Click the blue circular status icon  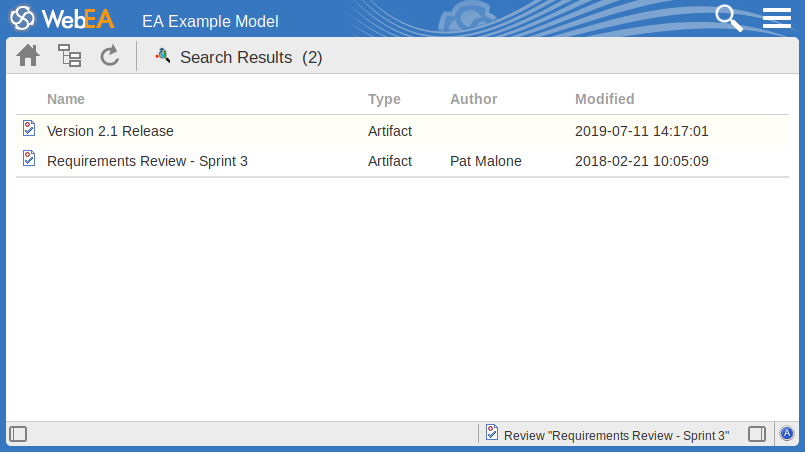click(x=787, y=434)
